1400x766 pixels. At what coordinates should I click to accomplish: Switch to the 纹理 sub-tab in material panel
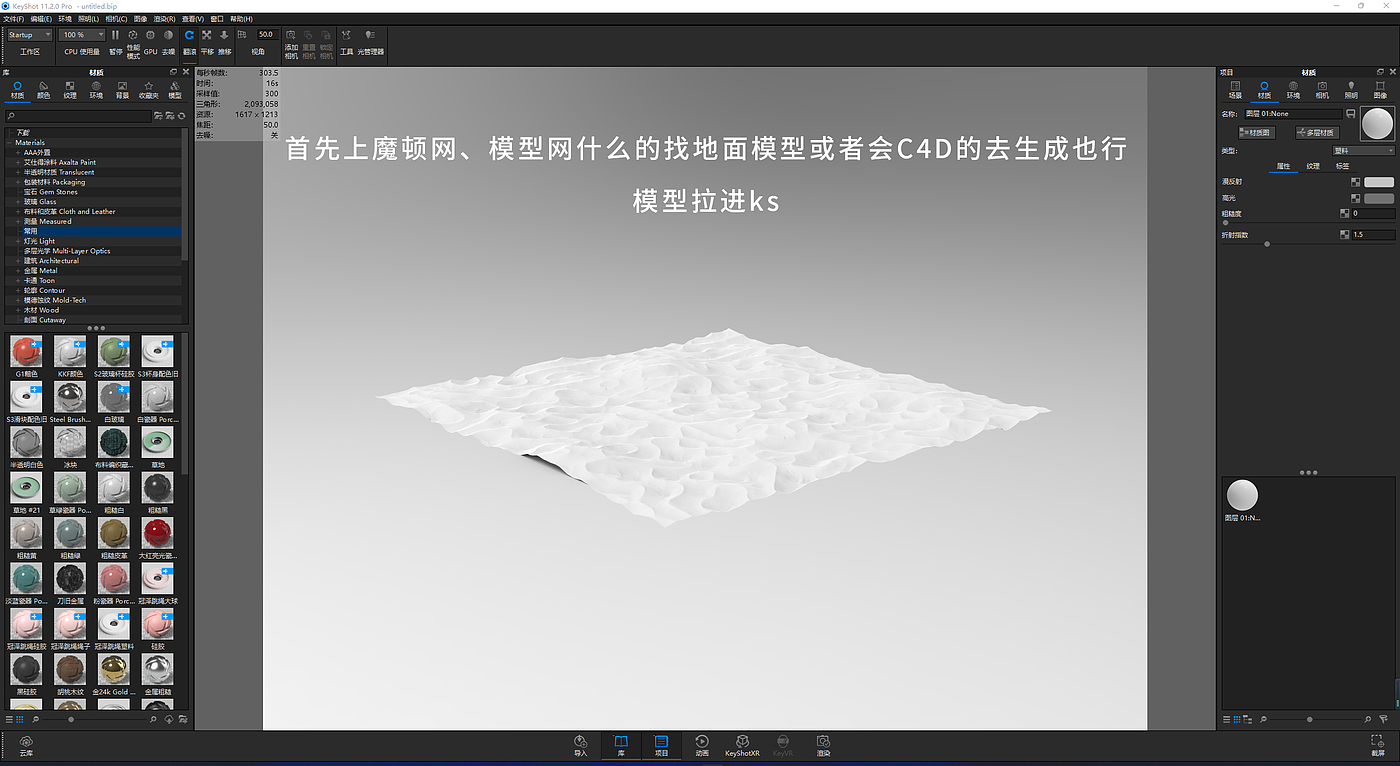click(1313, 166)
